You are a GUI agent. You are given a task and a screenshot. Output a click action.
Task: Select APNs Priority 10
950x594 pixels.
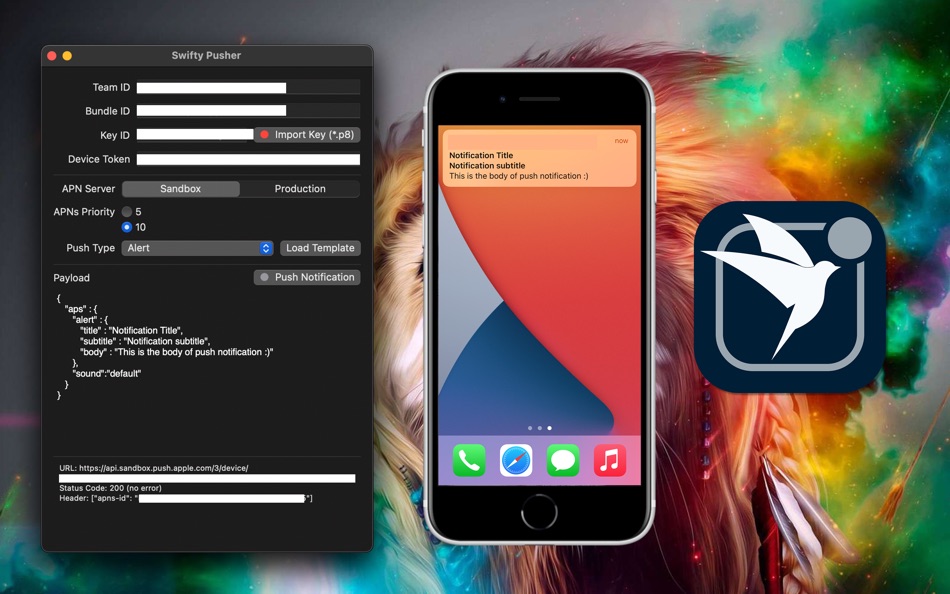[129, 227]
